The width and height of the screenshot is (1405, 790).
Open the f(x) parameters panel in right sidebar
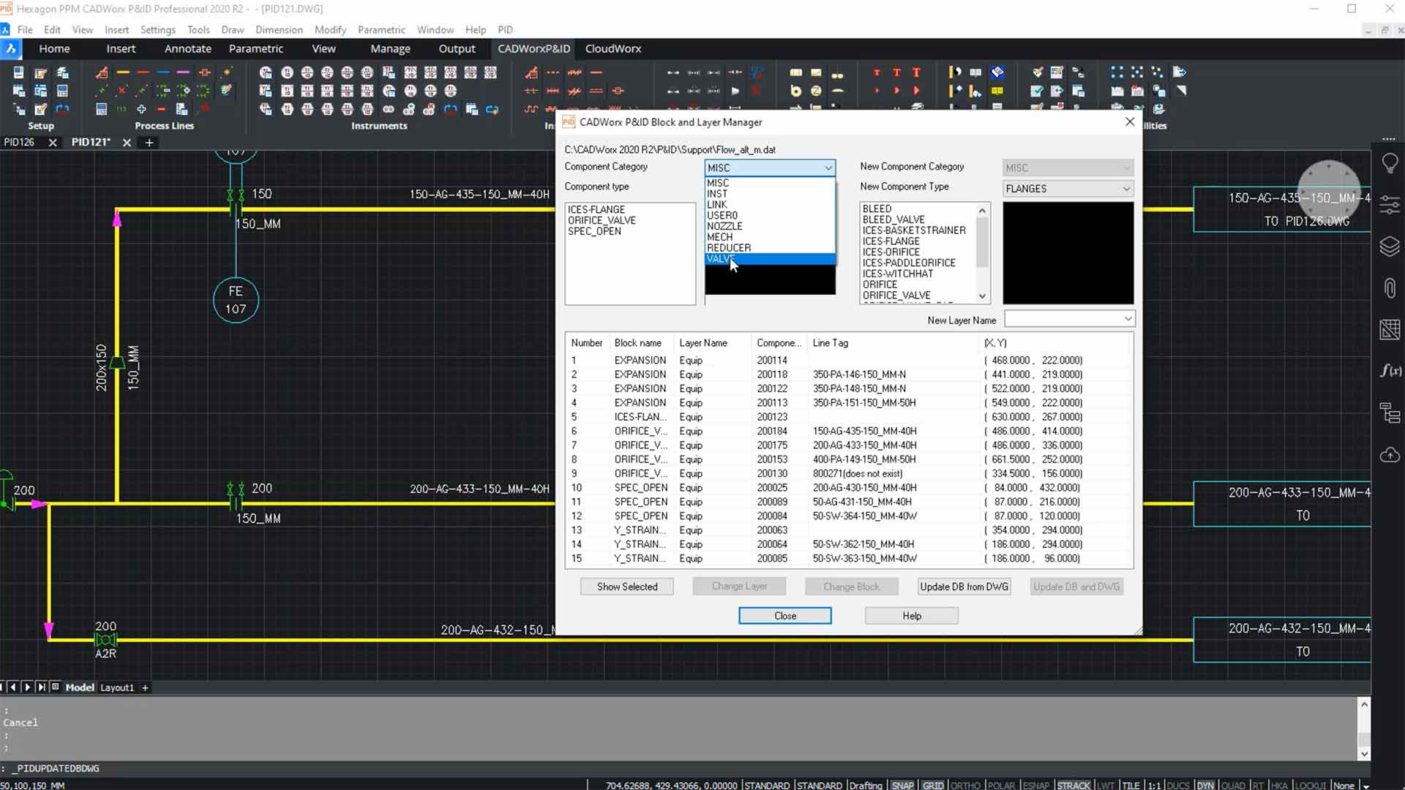[1389, 371]
